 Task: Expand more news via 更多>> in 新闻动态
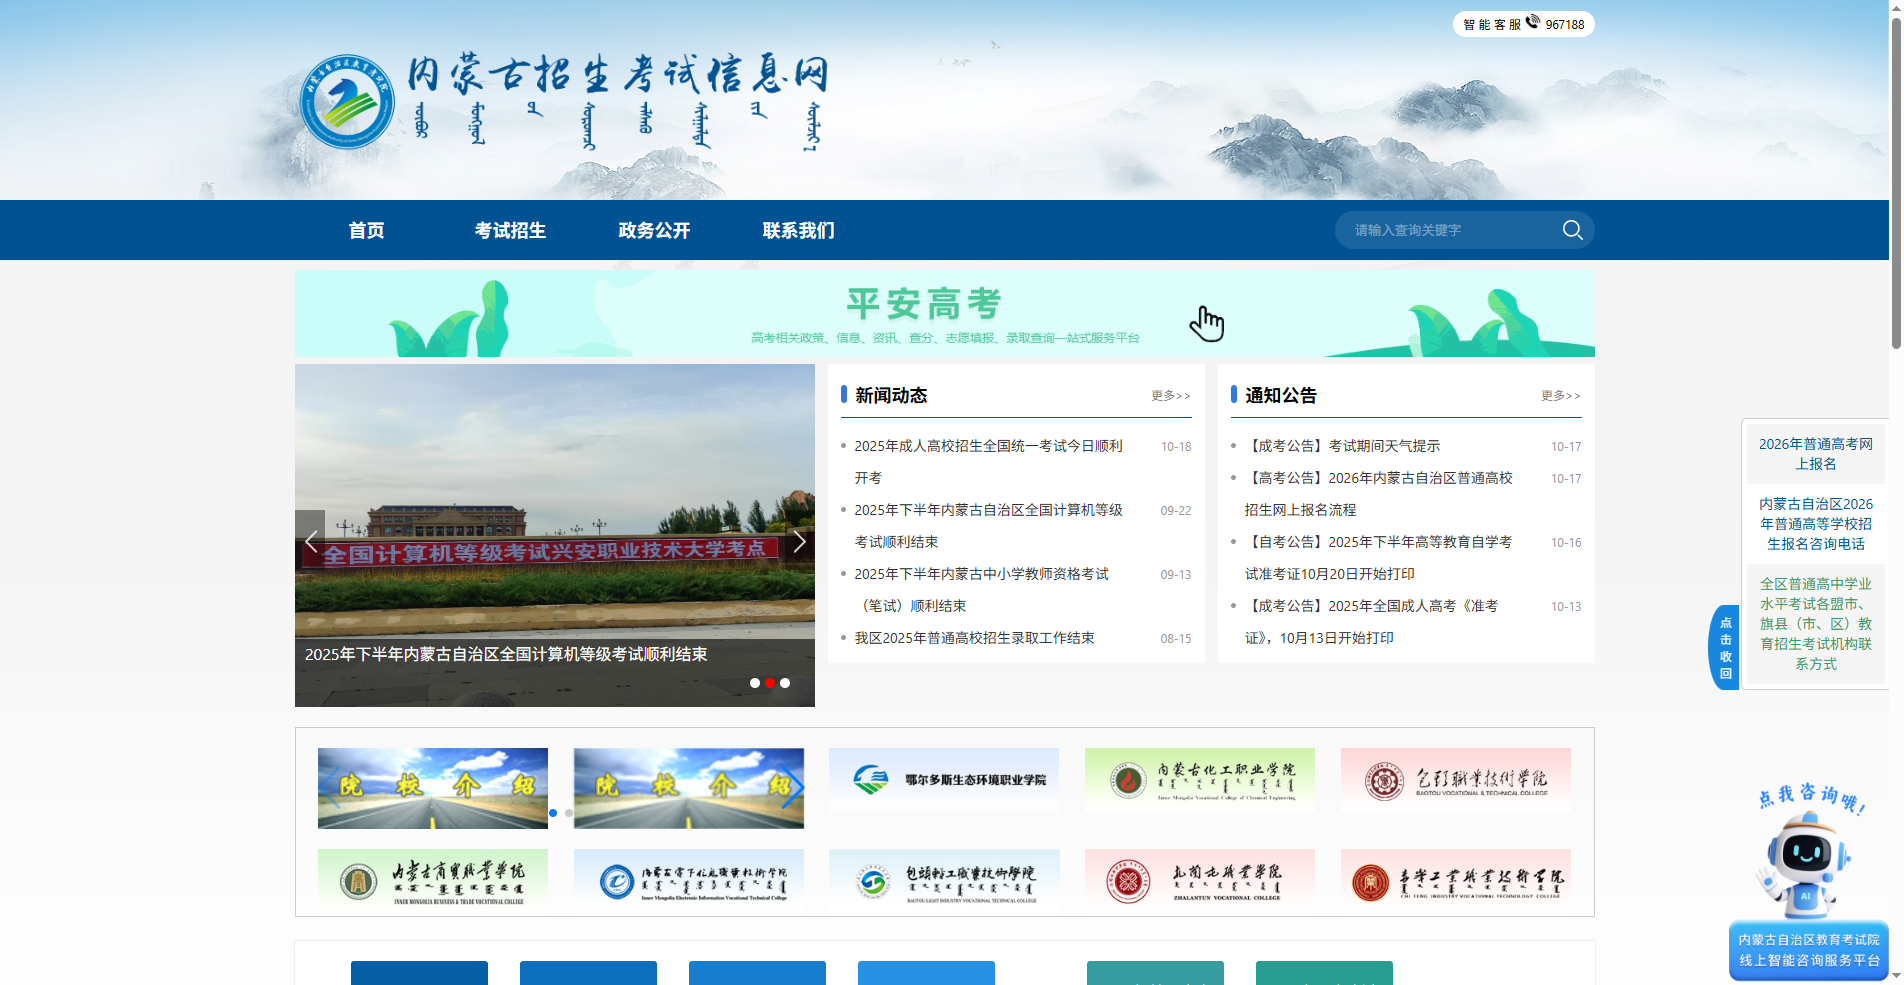coord(1170,396)
